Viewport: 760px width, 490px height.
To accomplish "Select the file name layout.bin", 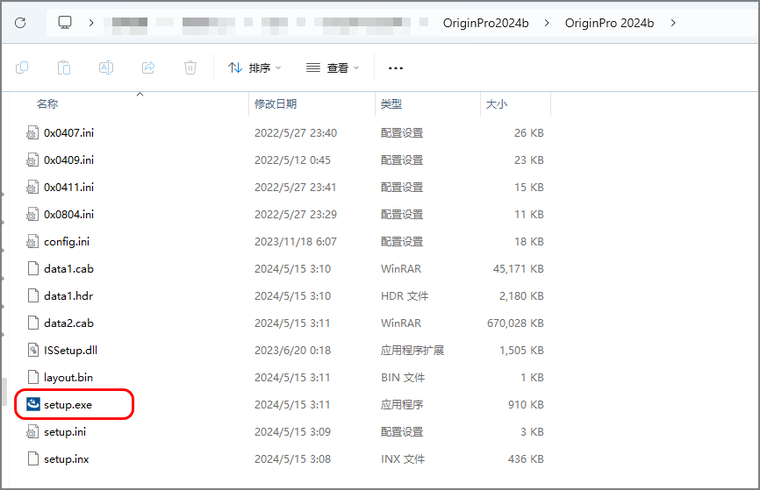I will [x=68, y=378].
